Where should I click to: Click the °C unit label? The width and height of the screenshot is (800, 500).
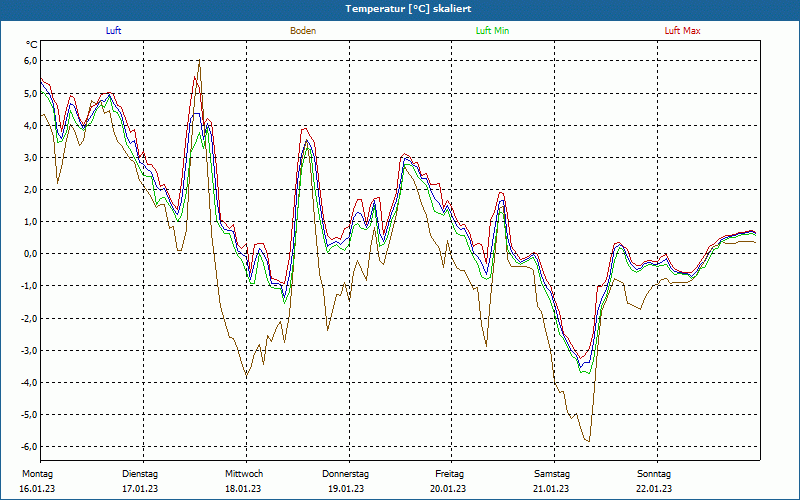point(32,44)
